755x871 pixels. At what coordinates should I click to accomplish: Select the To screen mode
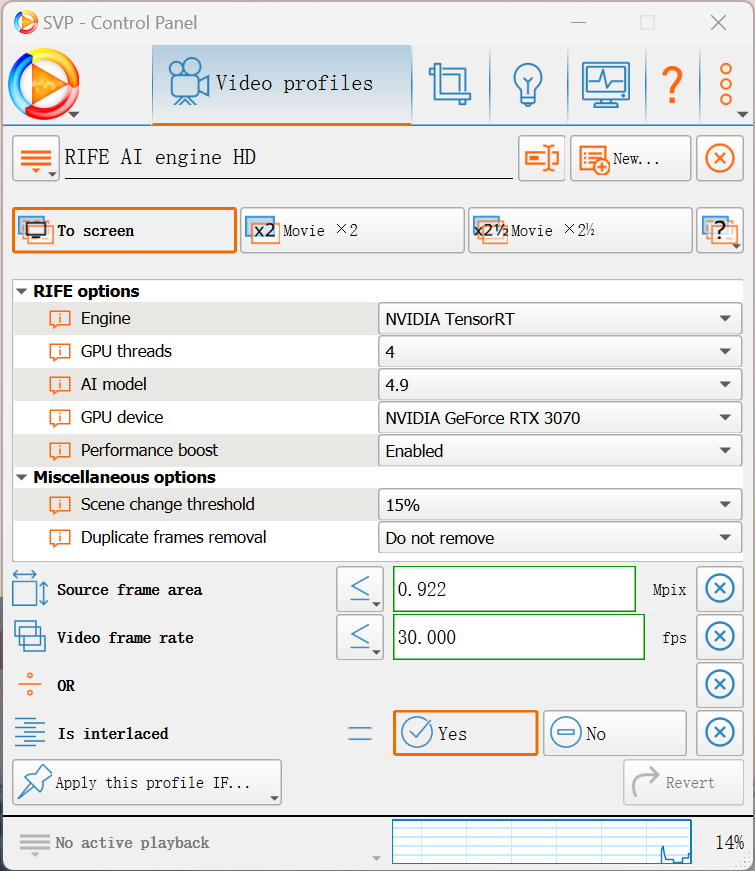124,230
